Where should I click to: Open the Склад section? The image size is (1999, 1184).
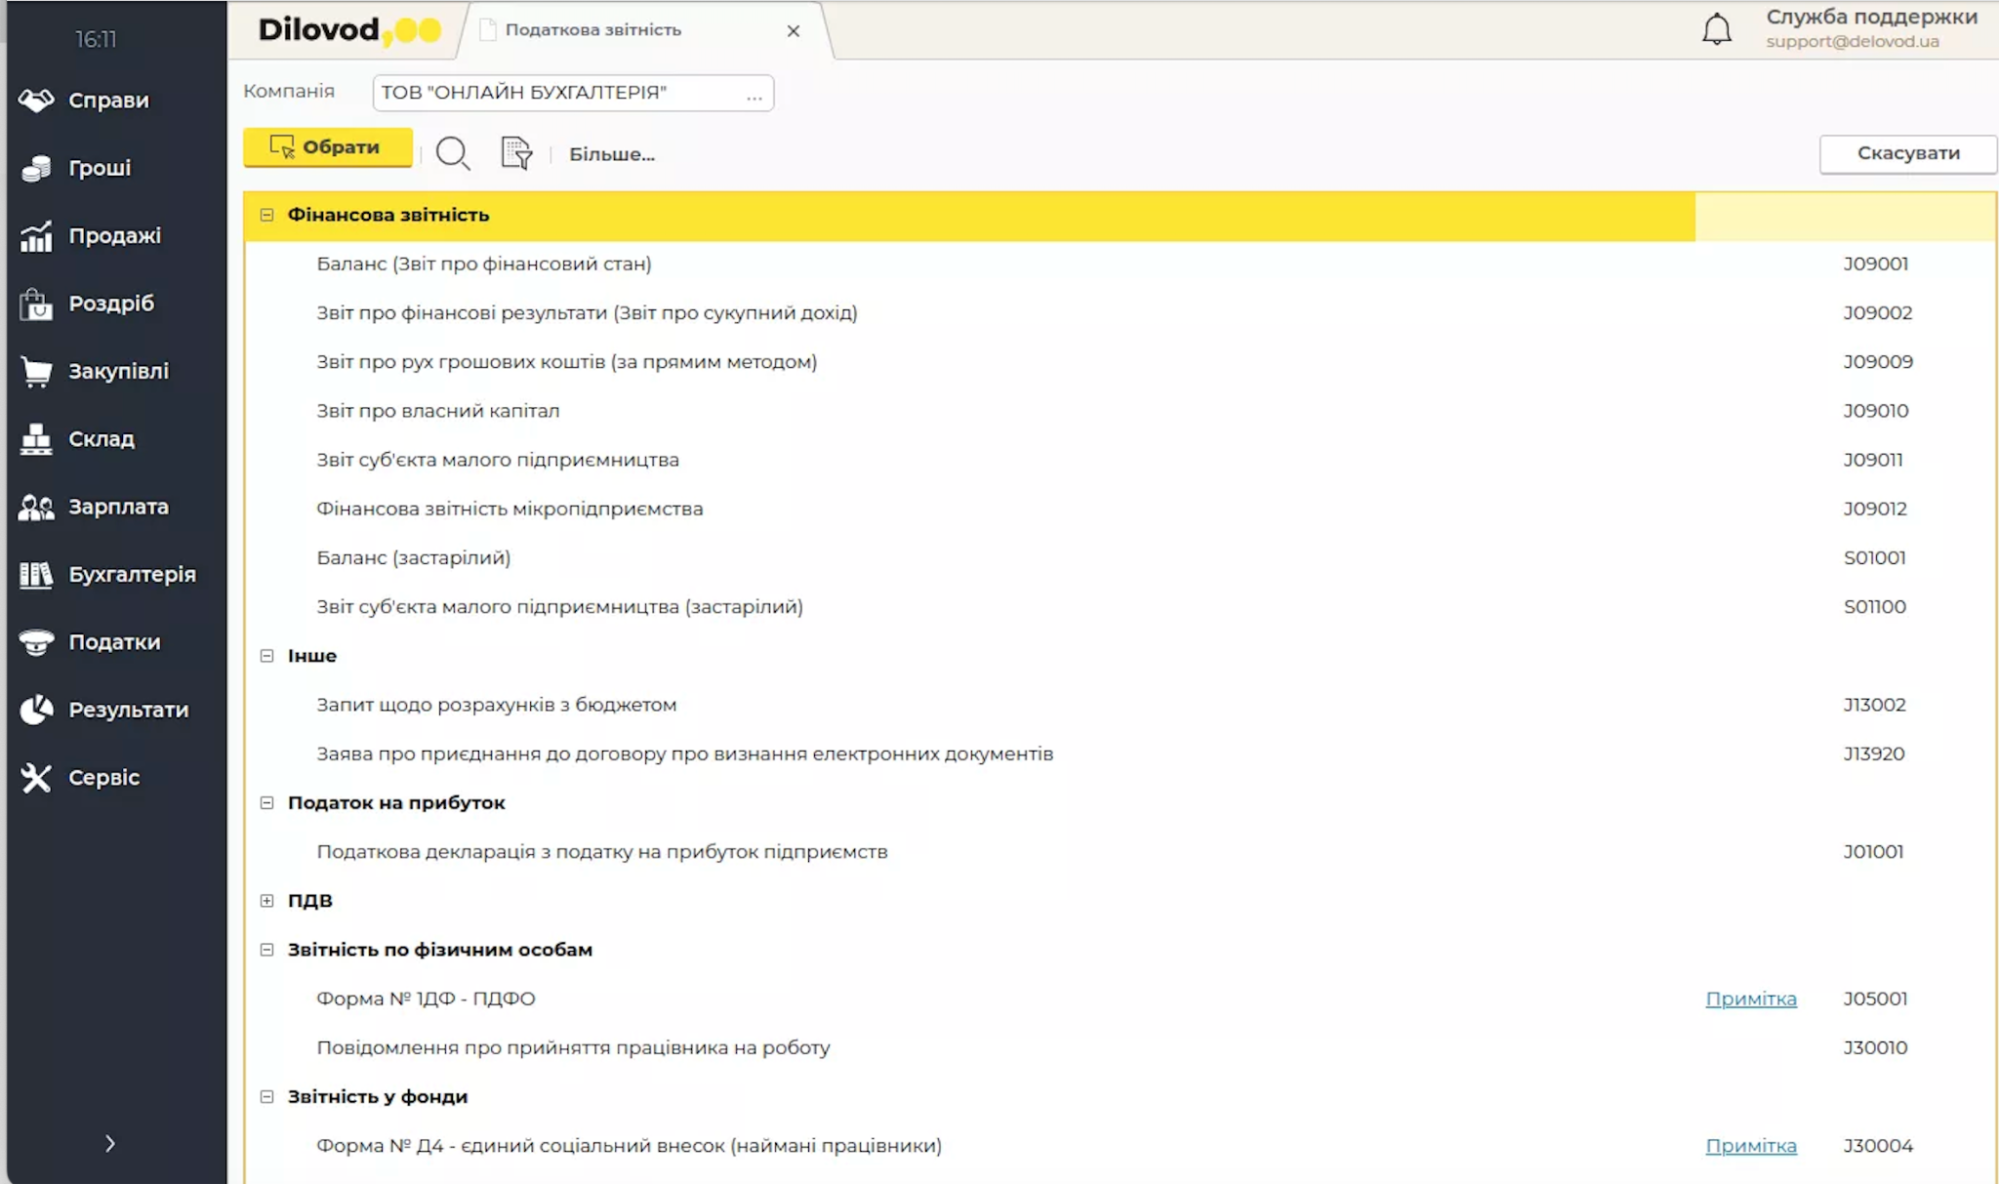[102, 438]
